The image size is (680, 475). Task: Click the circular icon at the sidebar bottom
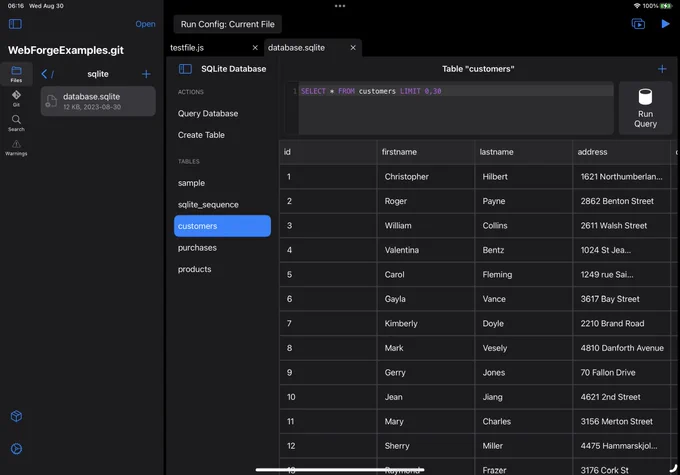pyautogui.click(x=16, y=449)
